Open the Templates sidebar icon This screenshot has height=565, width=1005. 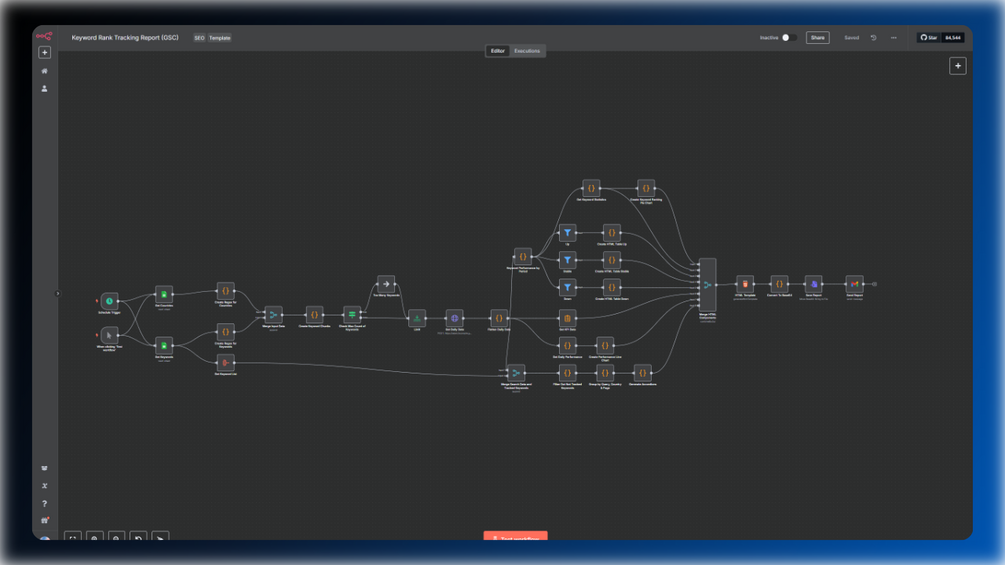[x=44, y=468]
